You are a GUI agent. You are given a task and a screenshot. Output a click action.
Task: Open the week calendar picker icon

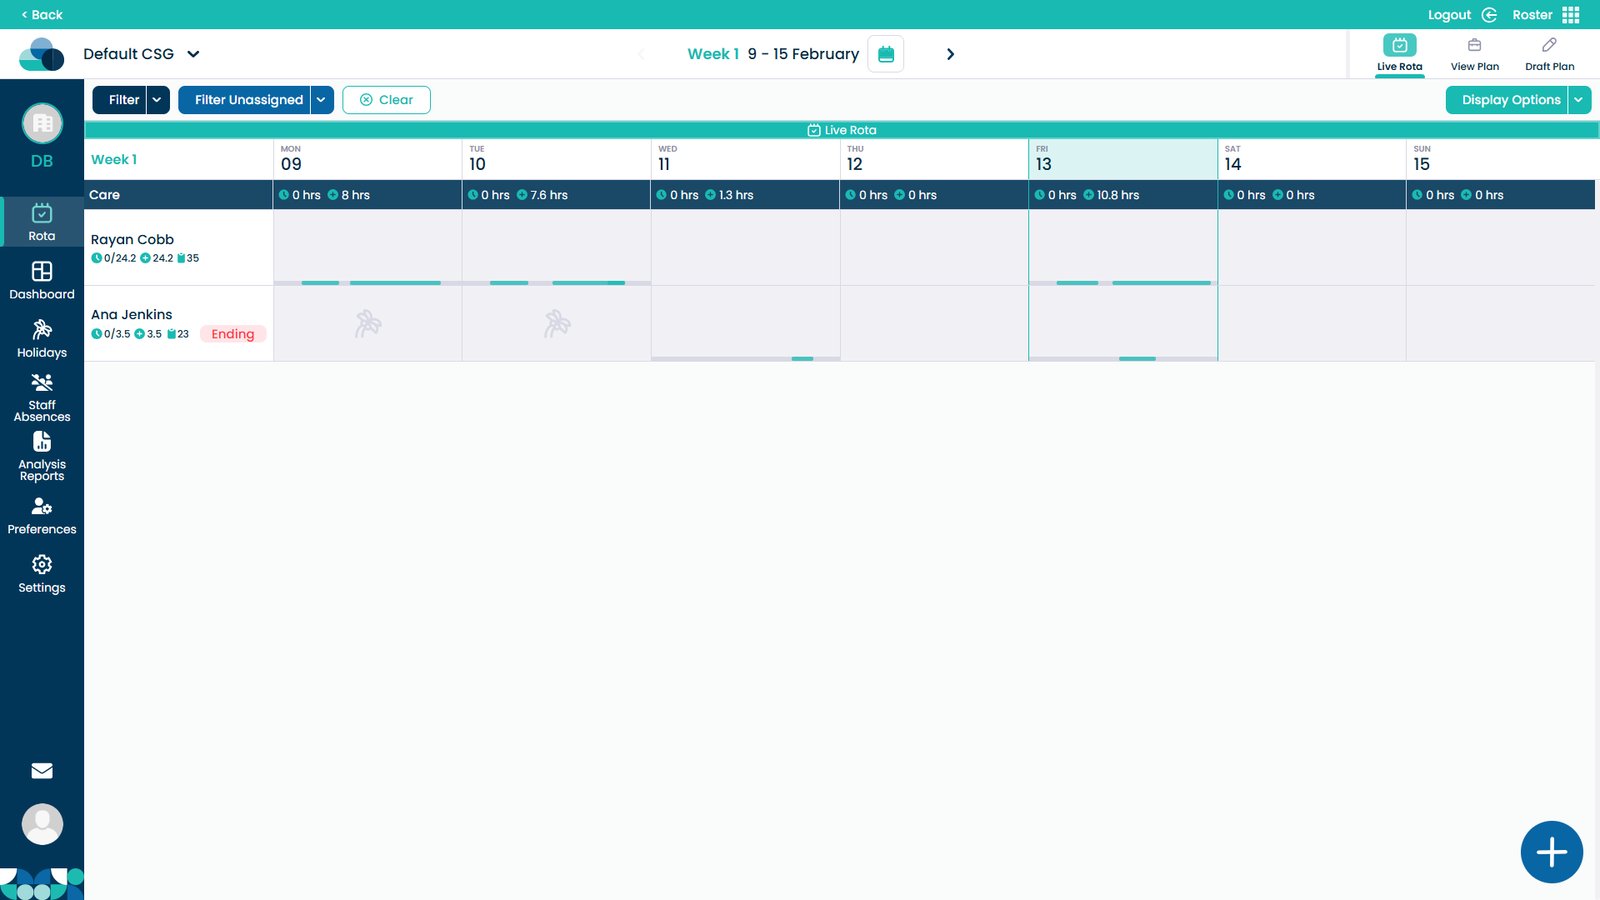click(886, 54)
